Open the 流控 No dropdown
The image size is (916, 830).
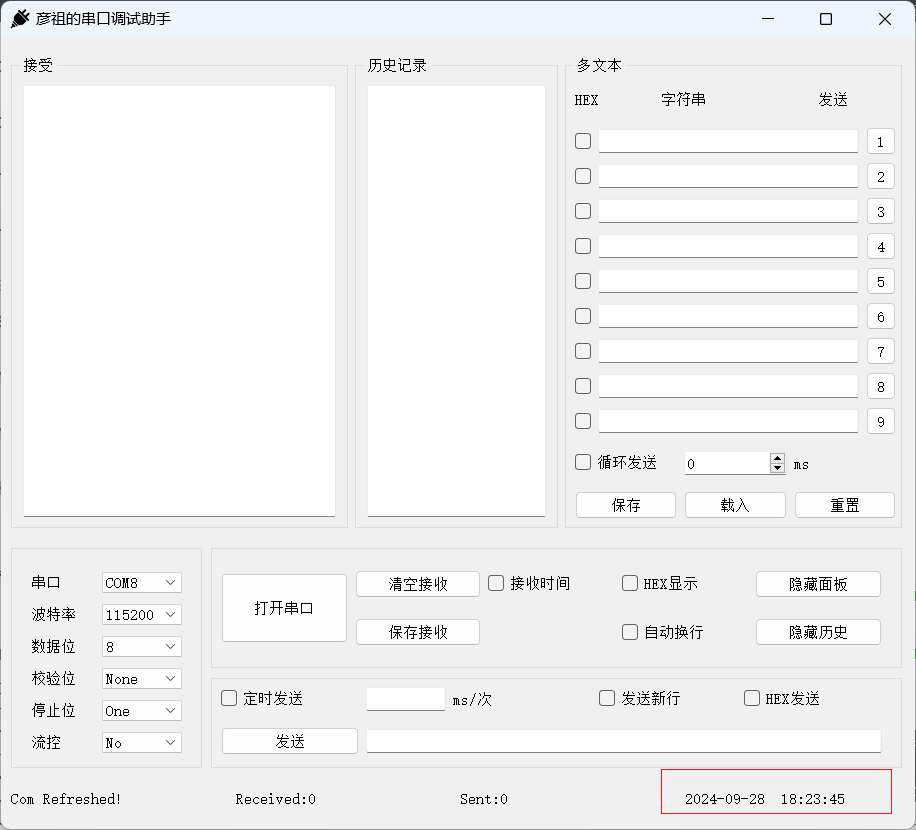pos(141,744)
